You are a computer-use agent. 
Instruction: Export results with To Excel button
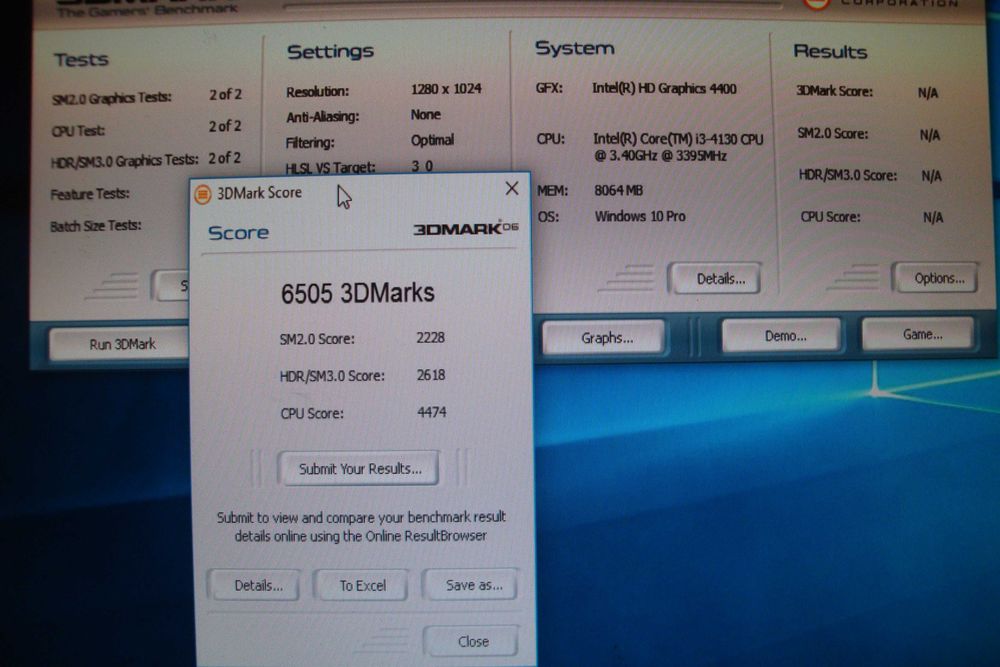(362, 585)
